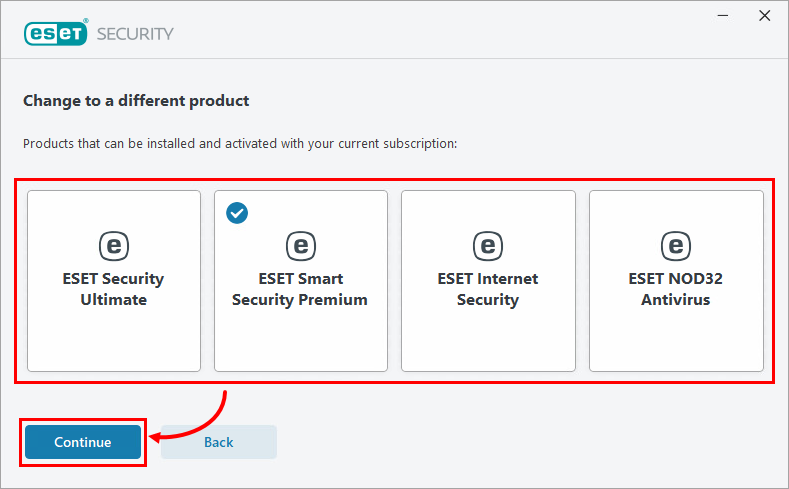Image resolution: width=789 pixels, height=489 pixels.
Task: Click the ESET Security Ultimate 'e' icon
Action: [x=113, y=246]
